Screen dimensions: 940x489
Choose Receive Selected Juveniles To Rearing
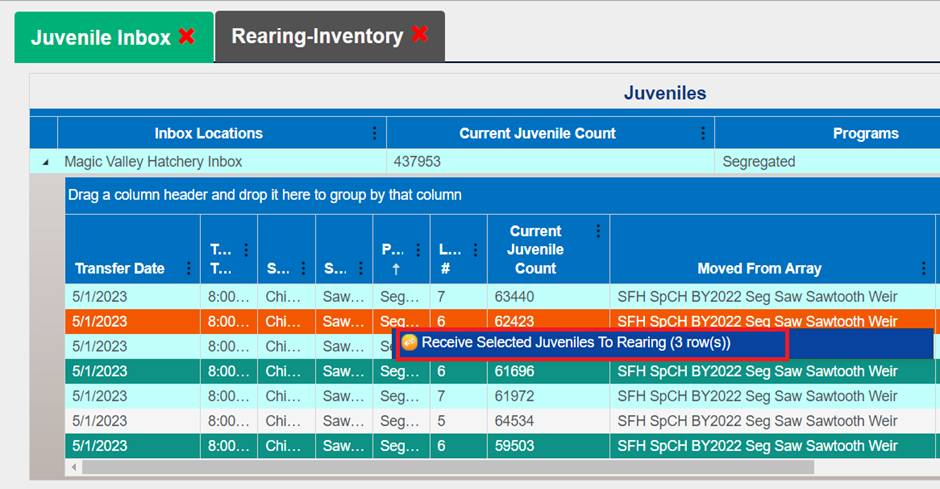pyautogui.click(x=575, y=342)
